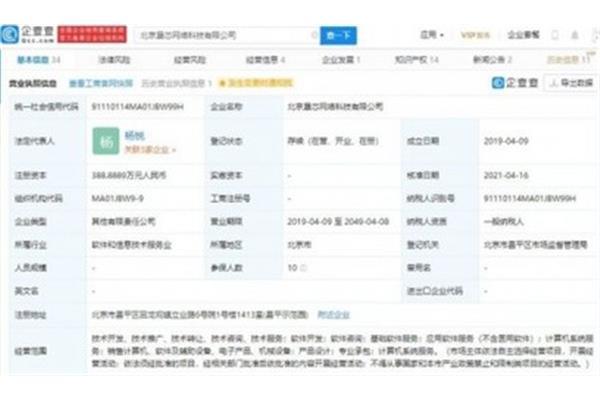Switch to the 企业发展 1 tab
The width and height of the screenshot is (600, 400).
coord(341,60)
